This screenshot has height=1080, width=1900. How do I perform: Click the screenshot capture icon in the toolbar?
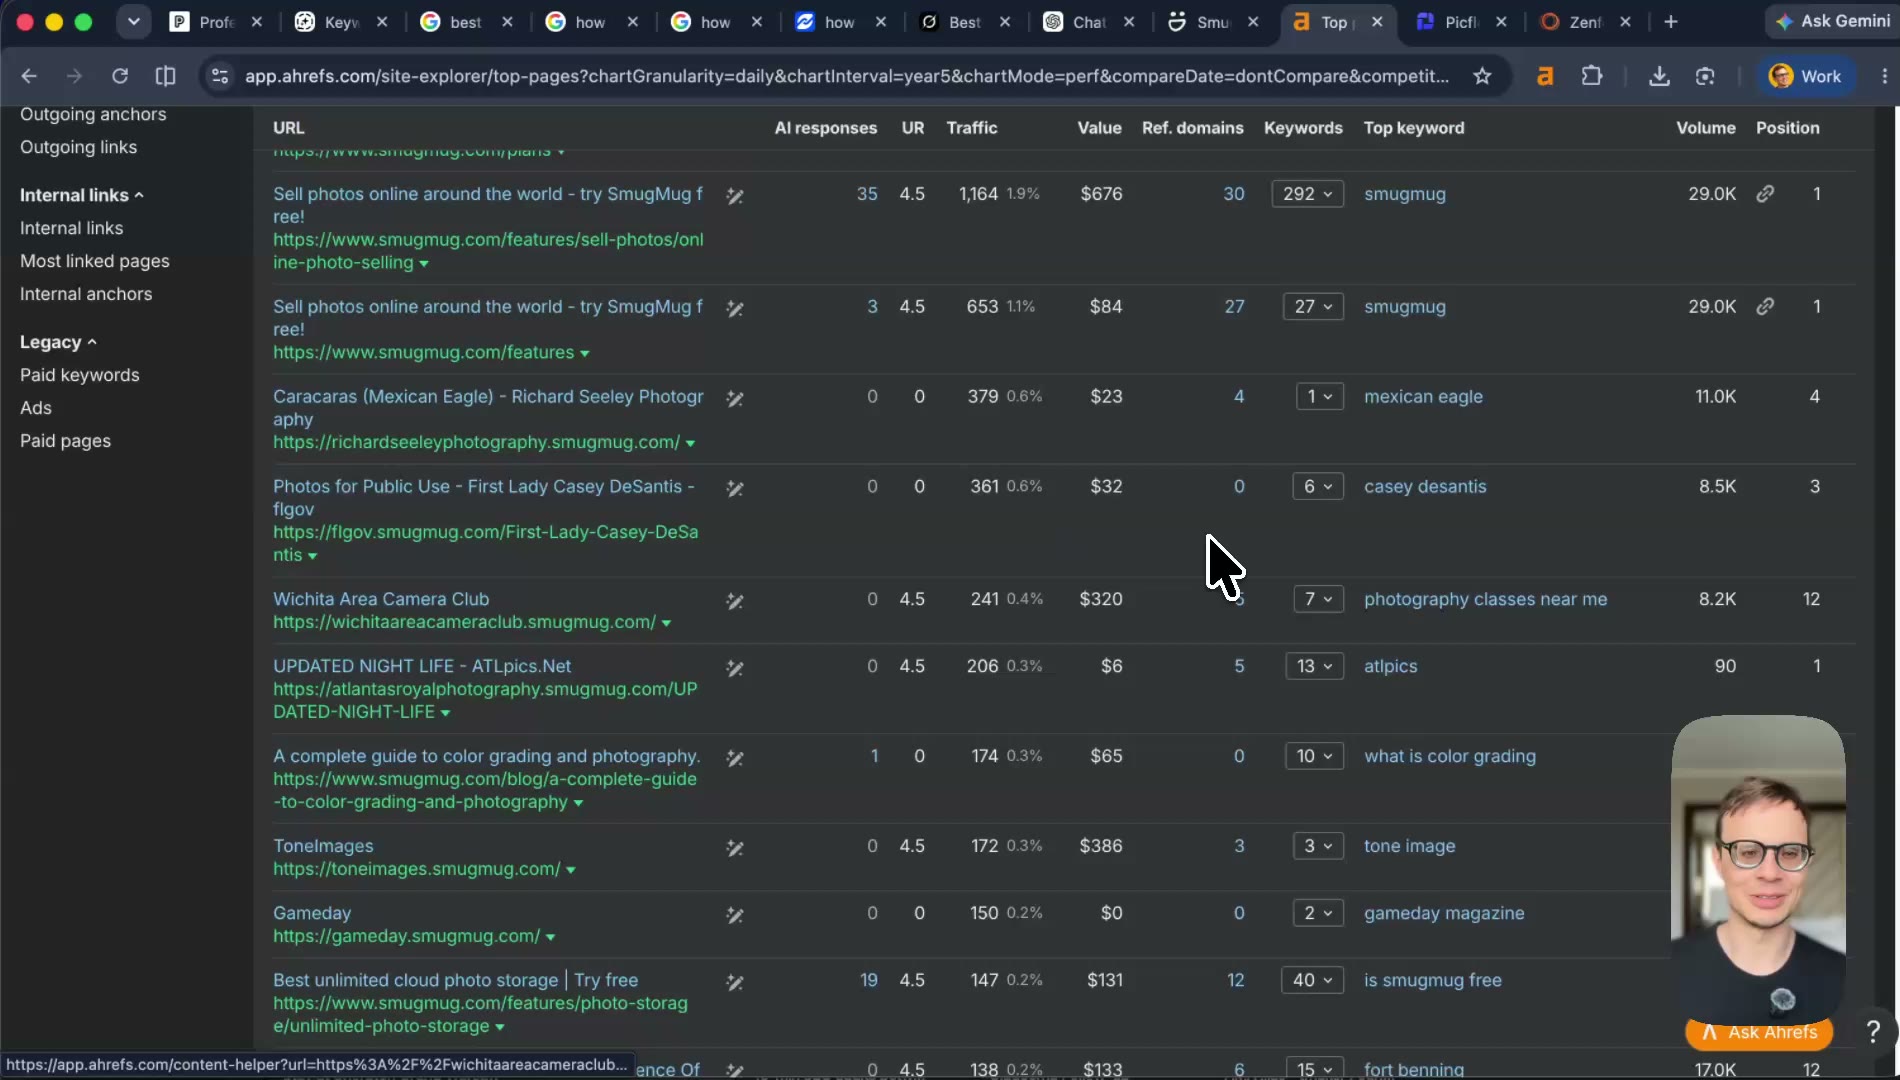[1705, 76]
